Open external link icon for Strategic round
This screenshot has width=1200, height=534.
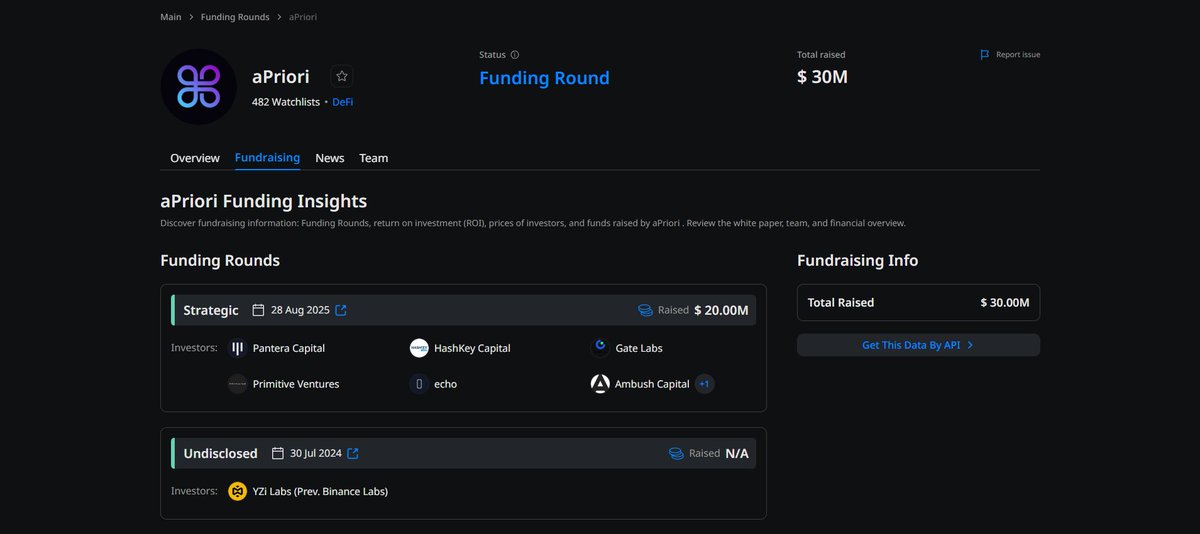click(341, 310)
